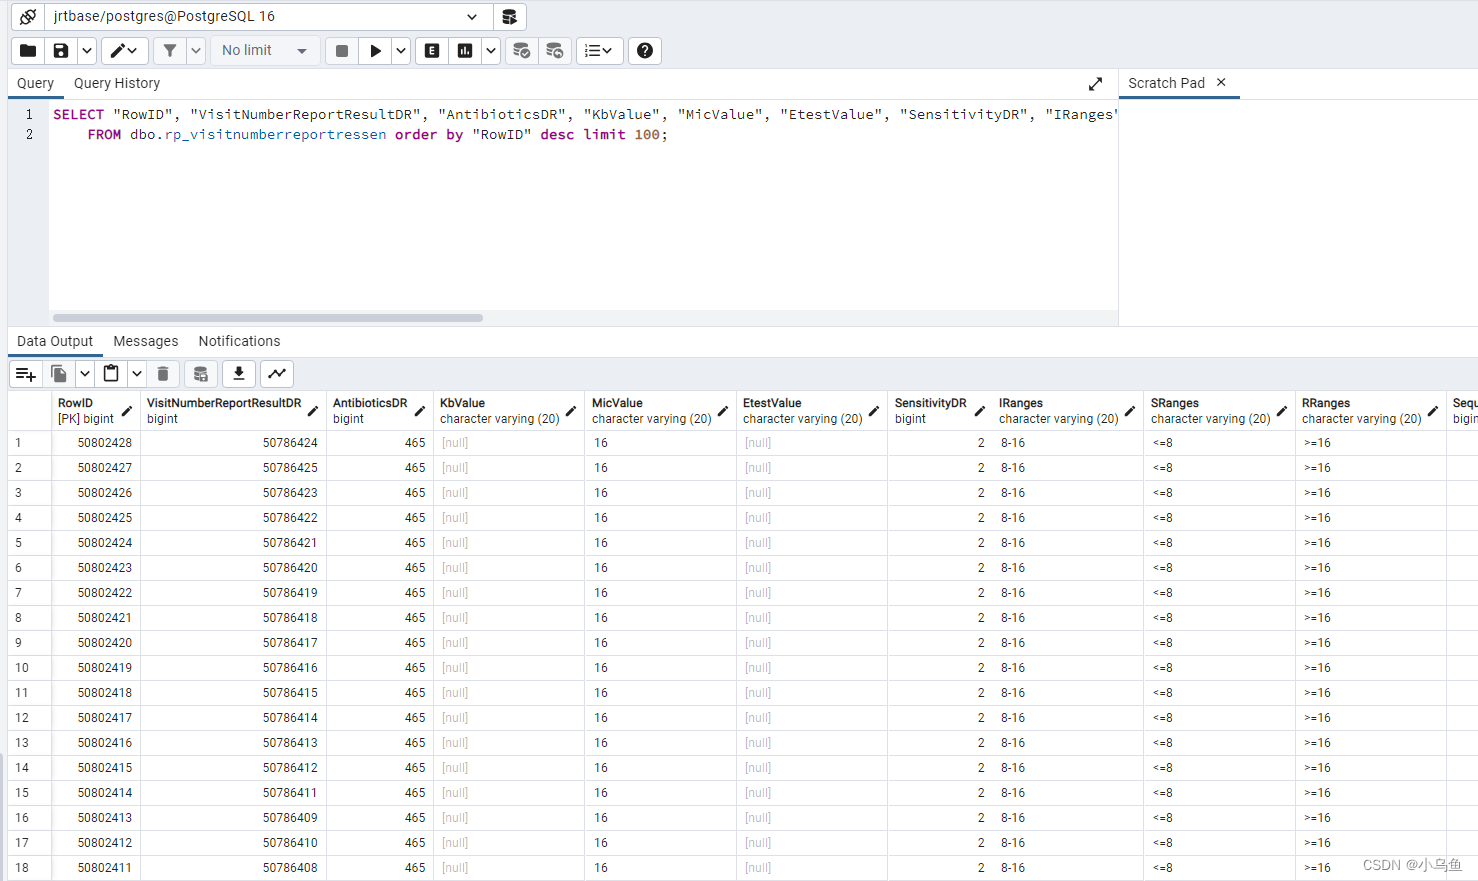This screenshot has height=881, width=1478.
Task: Open the Messages tab
Action: coord(146,342)
